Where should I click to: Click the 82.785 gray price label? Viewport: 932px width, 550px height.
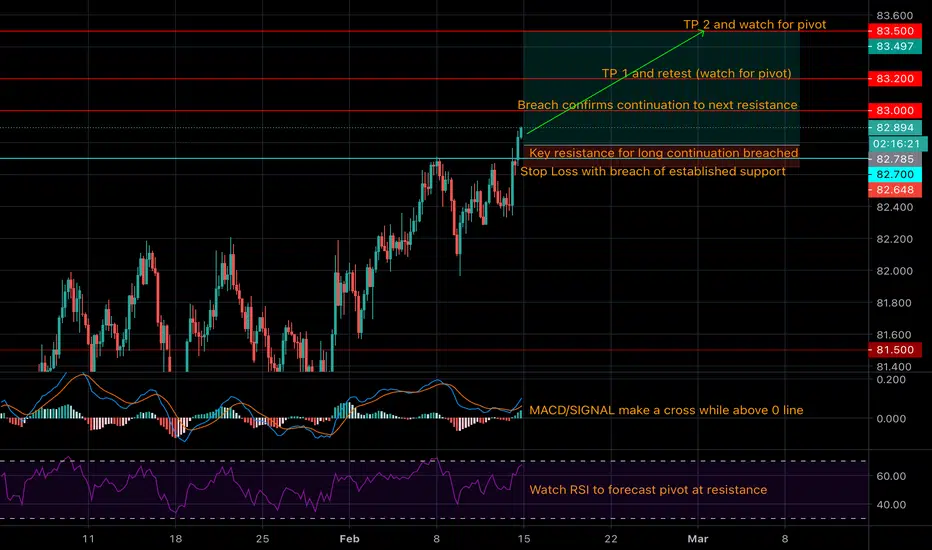click(895, 159)
